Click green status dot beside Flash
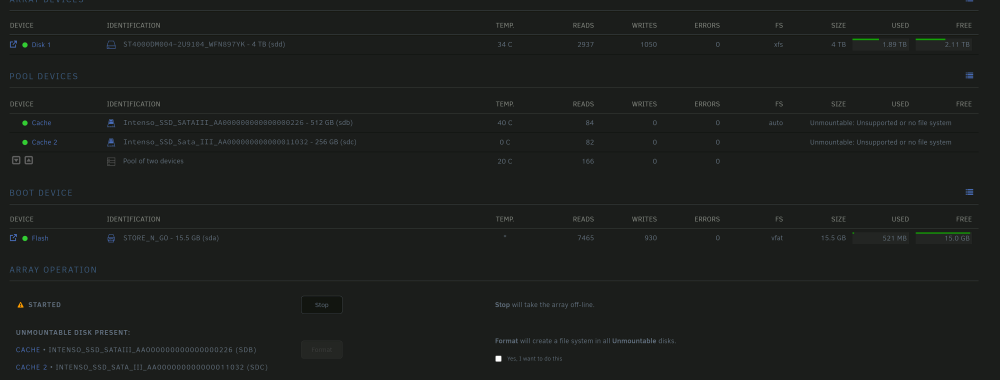 [25, 238]
